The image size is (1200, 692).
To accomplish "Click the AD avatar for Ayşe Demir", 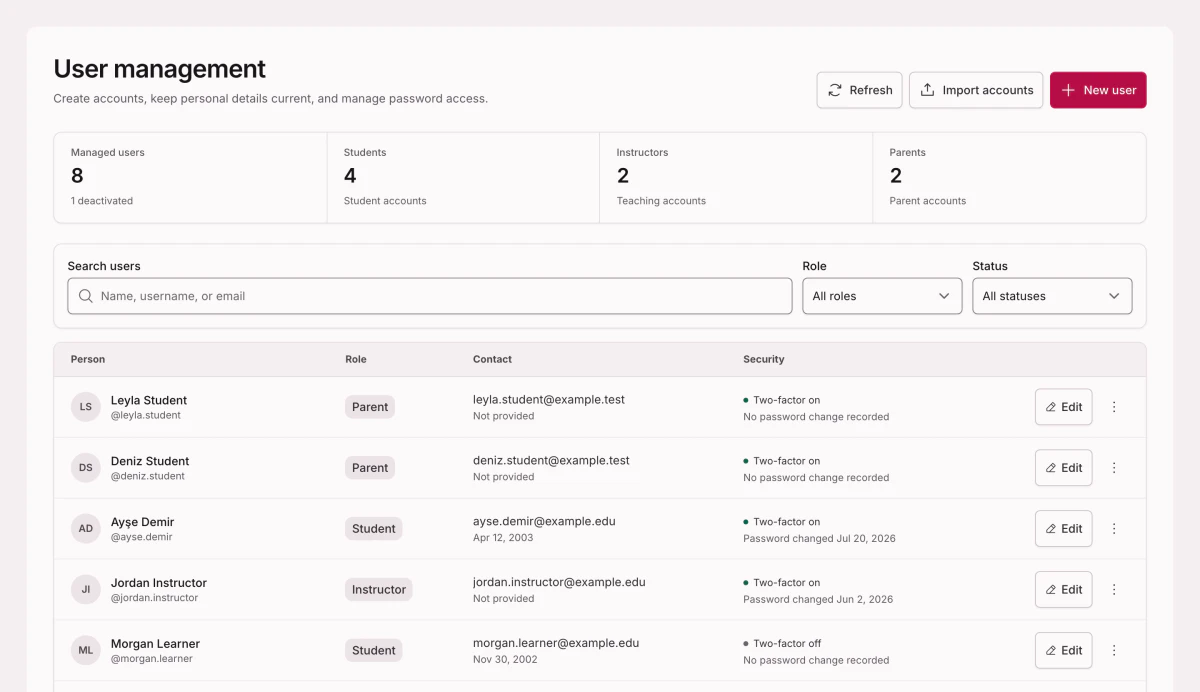I will click(x=86, y=529).
